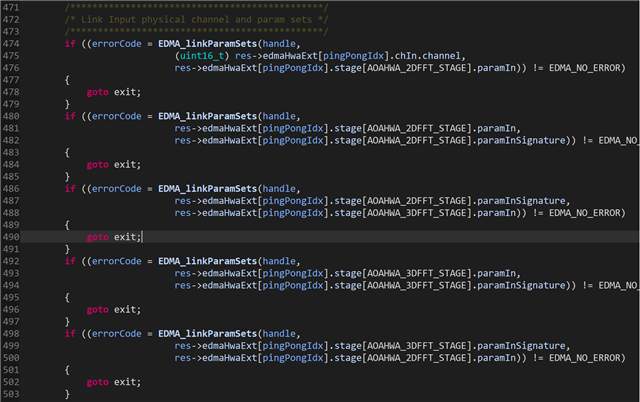This screenshot has width=640, height=402.
Task: Click handle argument on line 492
Action: point(279,261)
